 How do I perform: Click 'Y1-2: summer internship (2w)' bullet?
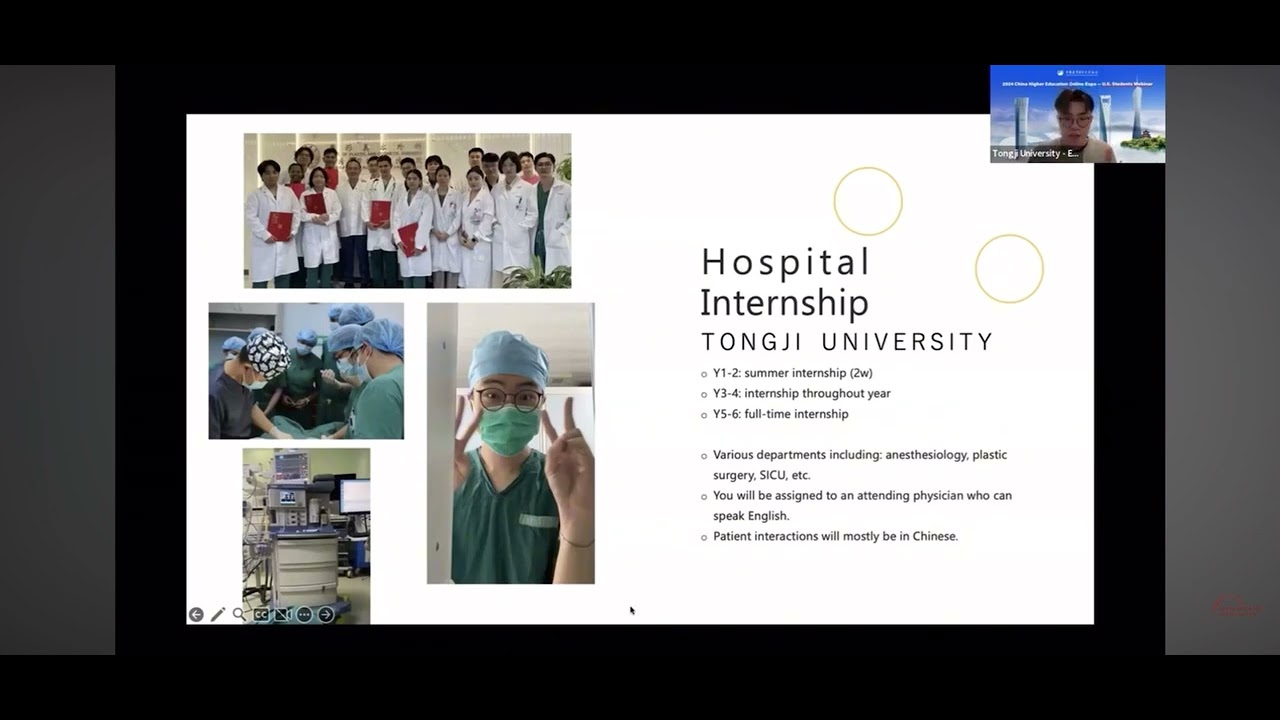pyautogui.click(x=792, y=373)
